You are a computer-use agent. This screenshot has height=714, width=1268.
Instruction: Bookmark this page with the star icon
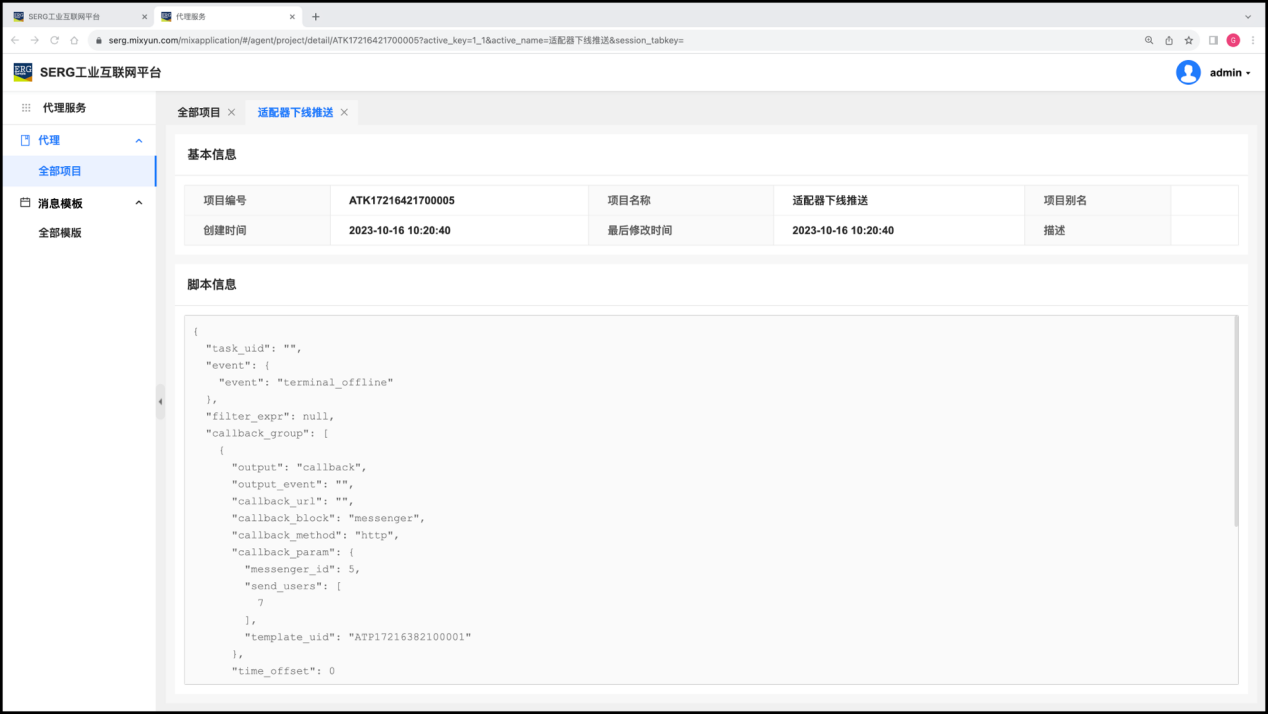click(1189, 40)
